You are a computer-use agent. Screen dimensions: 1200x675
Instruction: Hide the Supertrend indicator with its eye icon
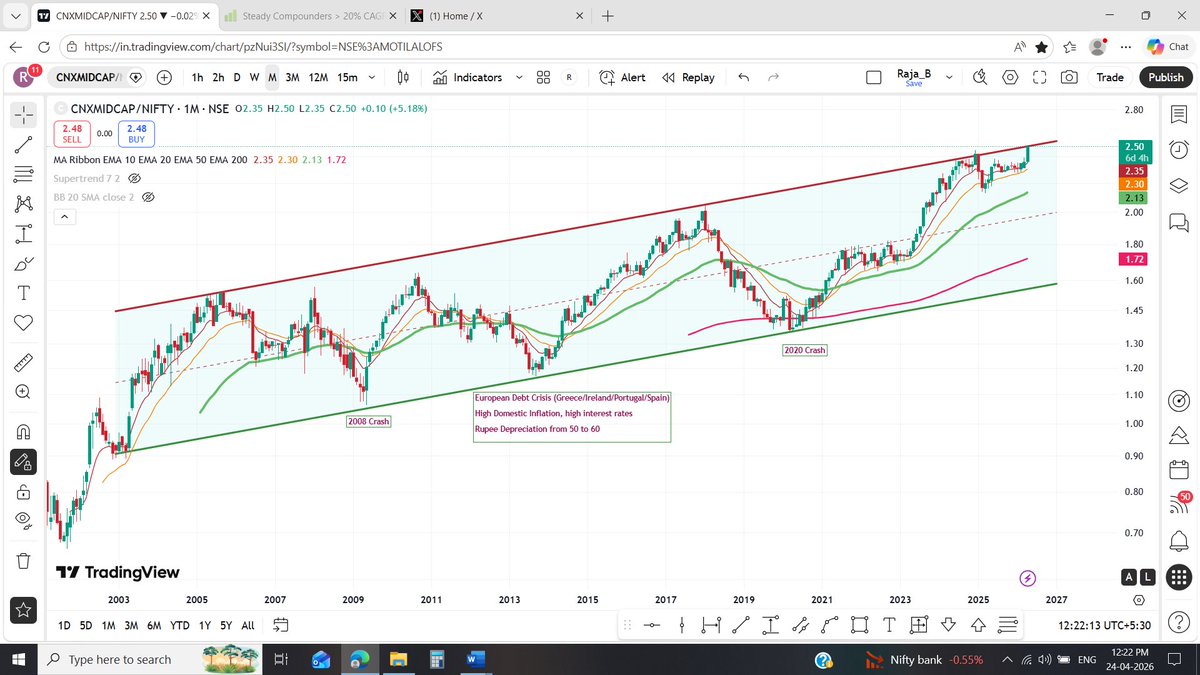tap(135, 178)
